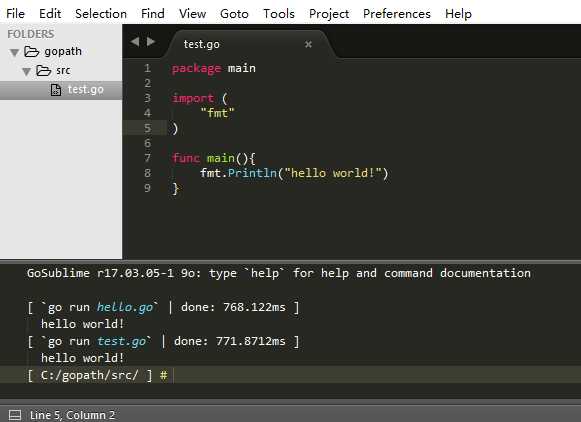Open the Help menu

pos(458,14)
